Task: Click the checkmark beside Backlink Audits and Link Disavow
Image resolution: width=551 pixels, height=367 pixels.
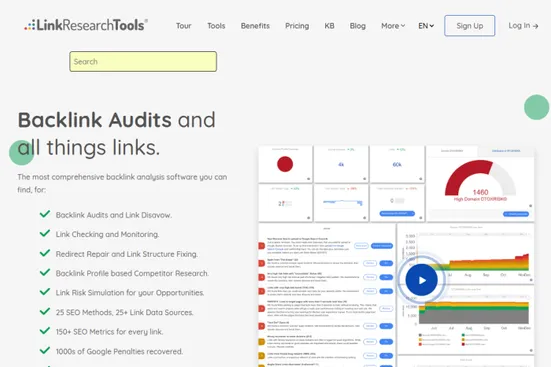Action: pyautogui.click(x=45, y=214)
